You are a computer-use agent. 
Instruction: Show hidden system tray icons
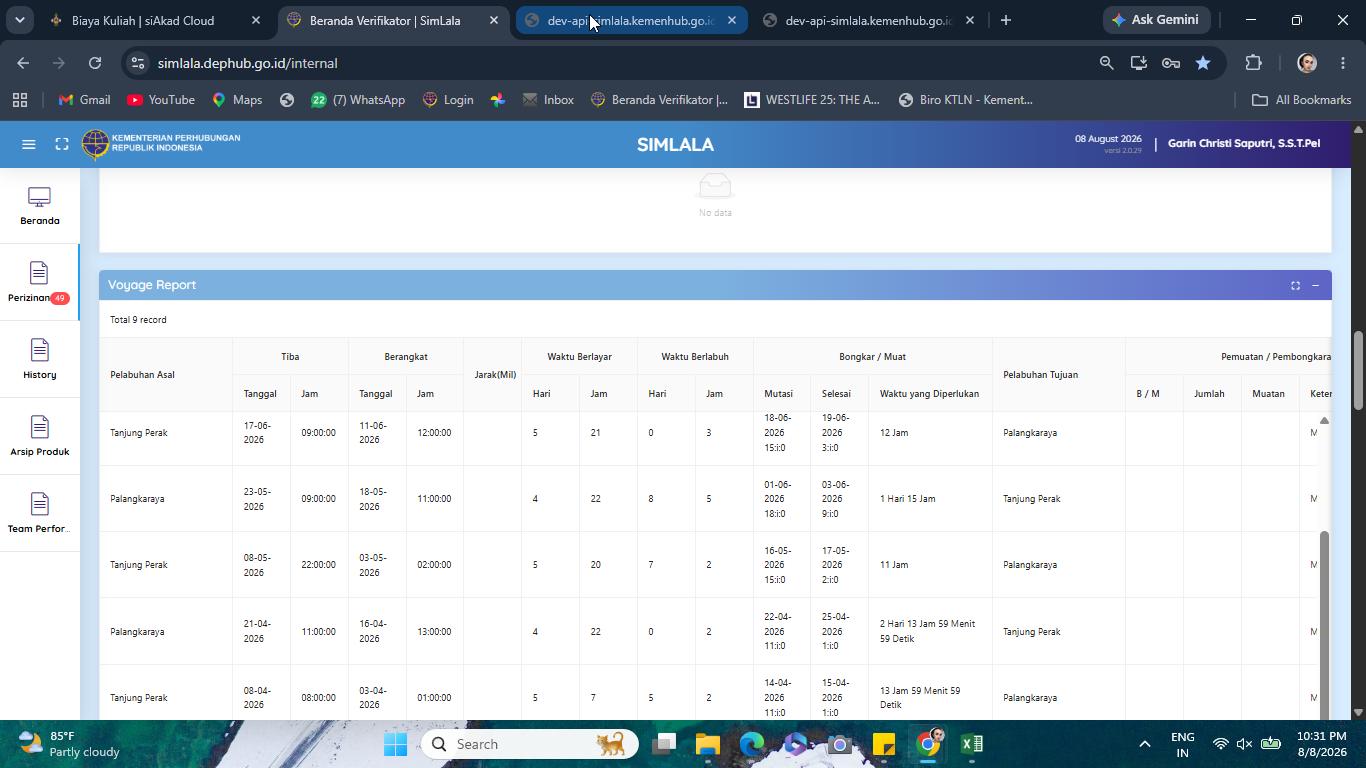1144,744
